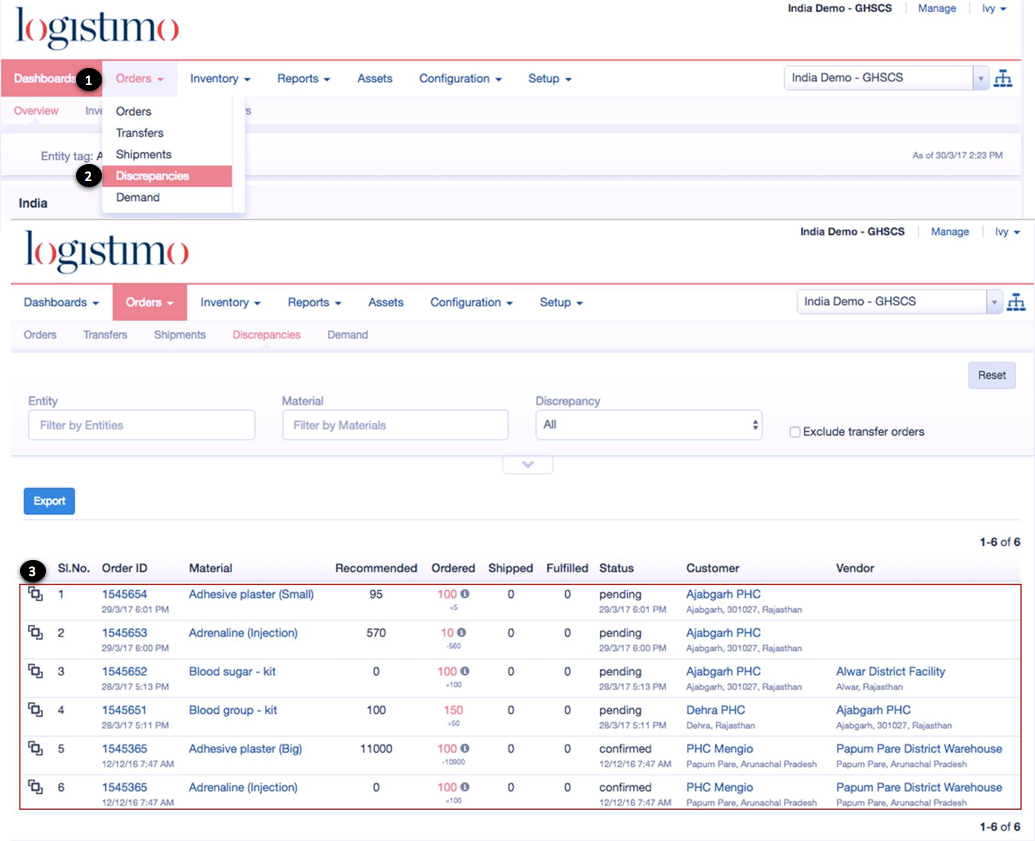Screen dimensions: 1035x841
Task: Expand the filter panel chevron
Action: pyautogui.click(x=527, y=464)
